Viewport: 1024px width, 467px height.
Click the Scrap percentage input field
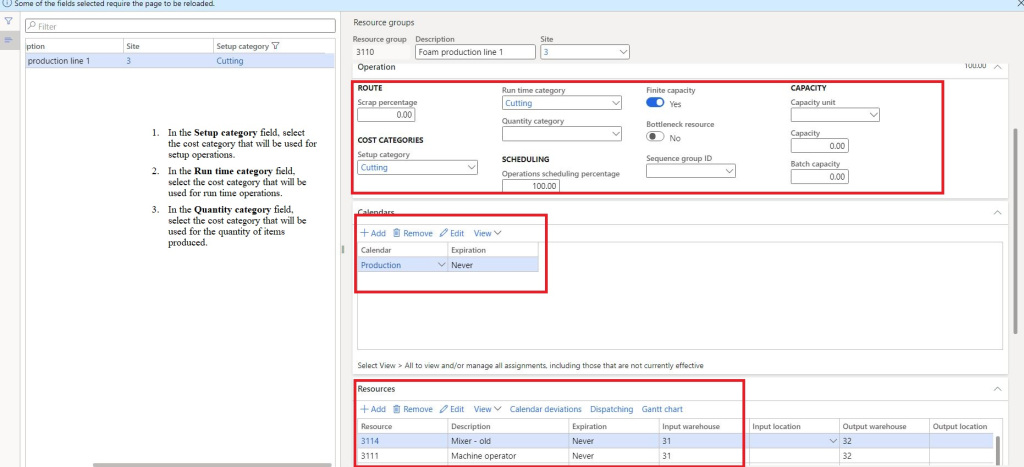click(x=385, y=115)
